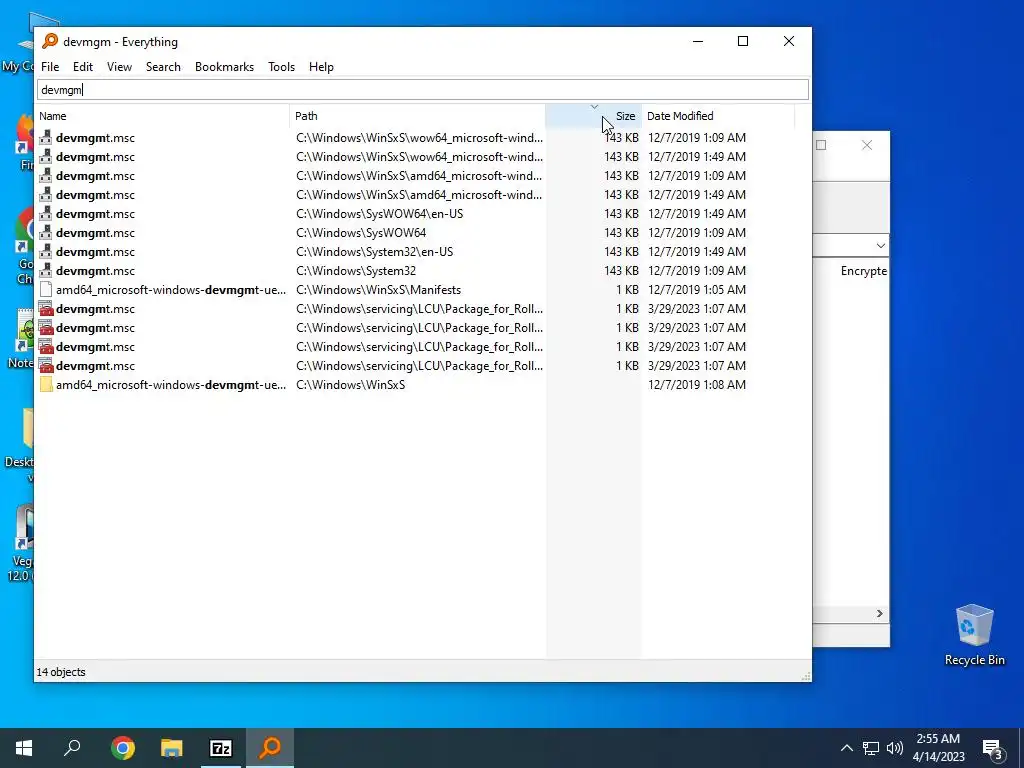1024x768 pixels.
Task: Open the network status tray icon
Action: (x=871, y=748)
